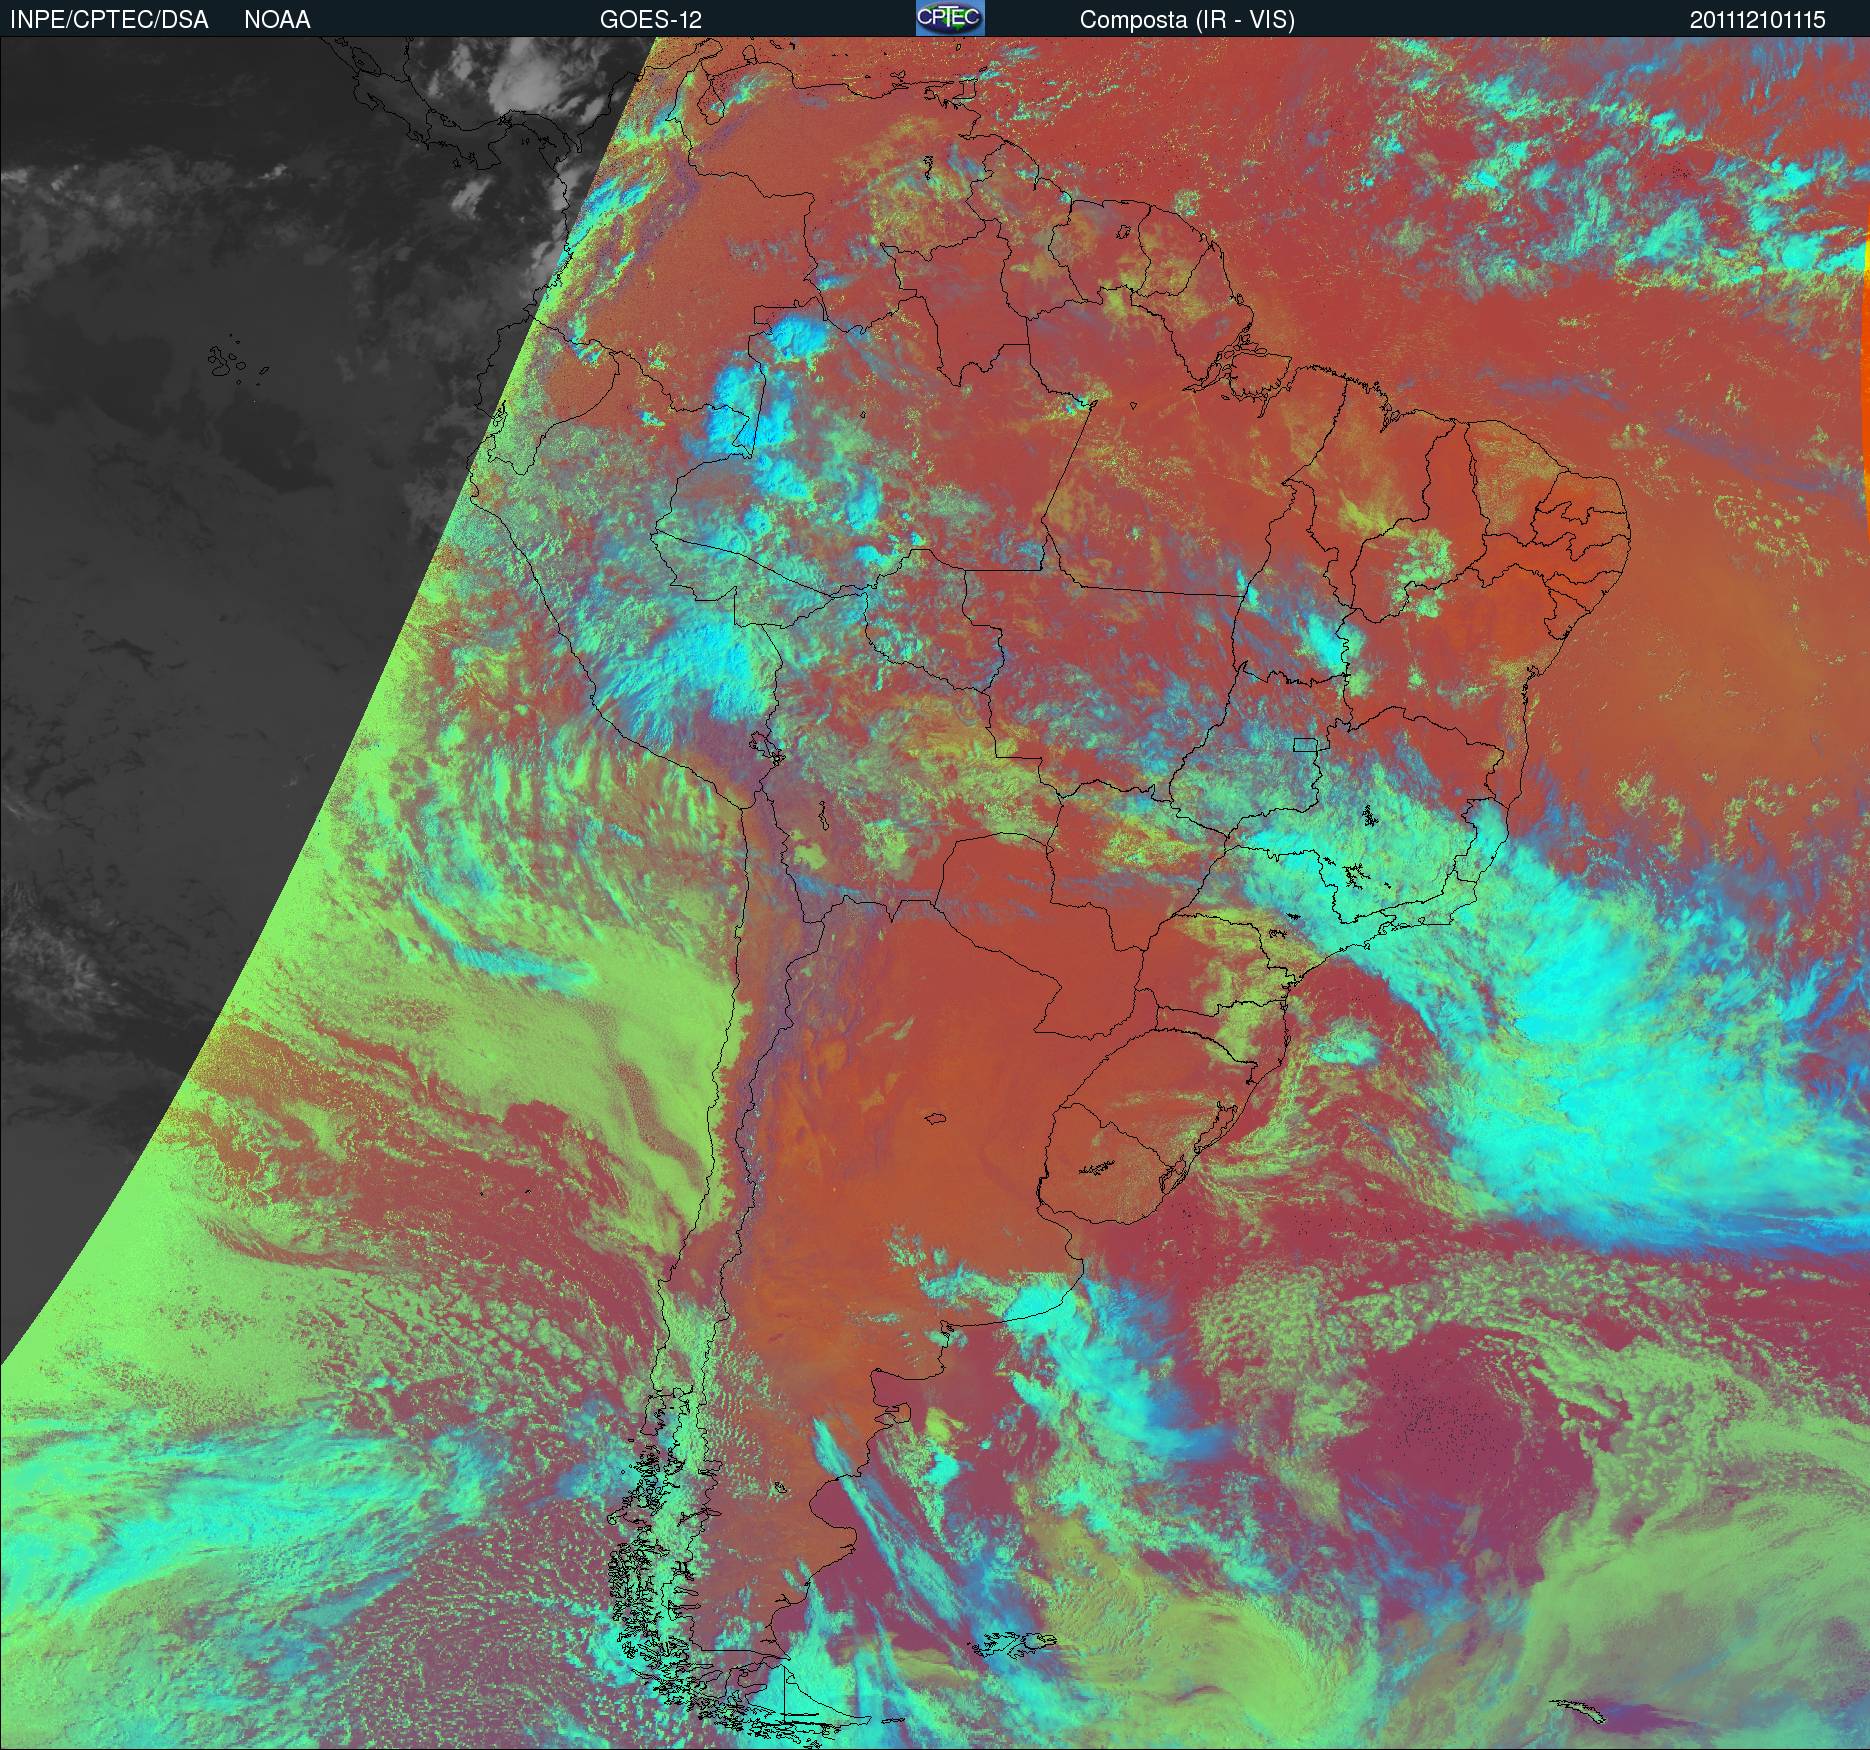Click the INPE/CPTEC/DSA header text
The width and height of the screenshot is (1870, 1750).
109,20
